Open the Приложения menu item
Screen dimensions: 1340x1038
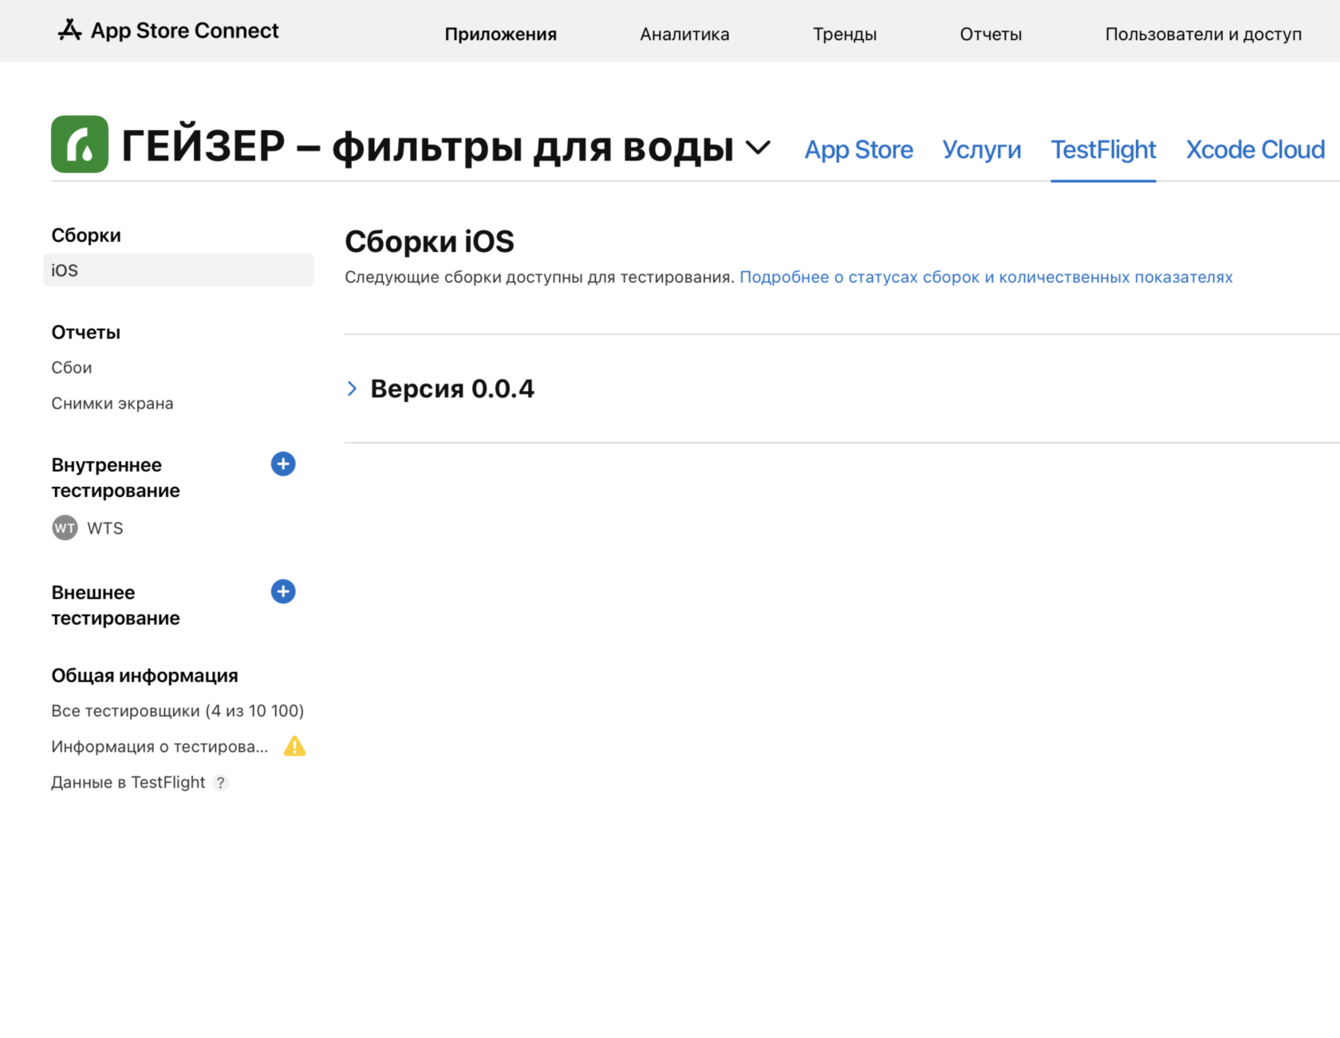tap(501, 34)
